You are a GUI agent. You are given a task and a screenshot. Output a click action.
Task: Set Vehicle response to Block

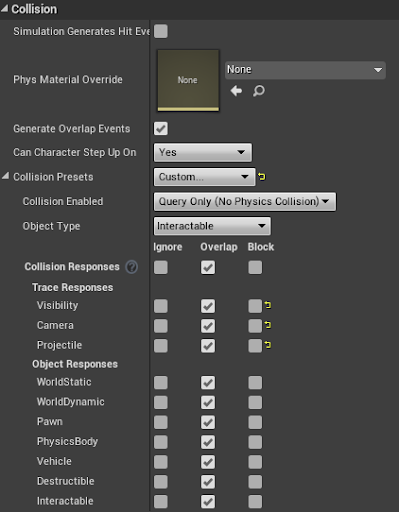[255, 462]
